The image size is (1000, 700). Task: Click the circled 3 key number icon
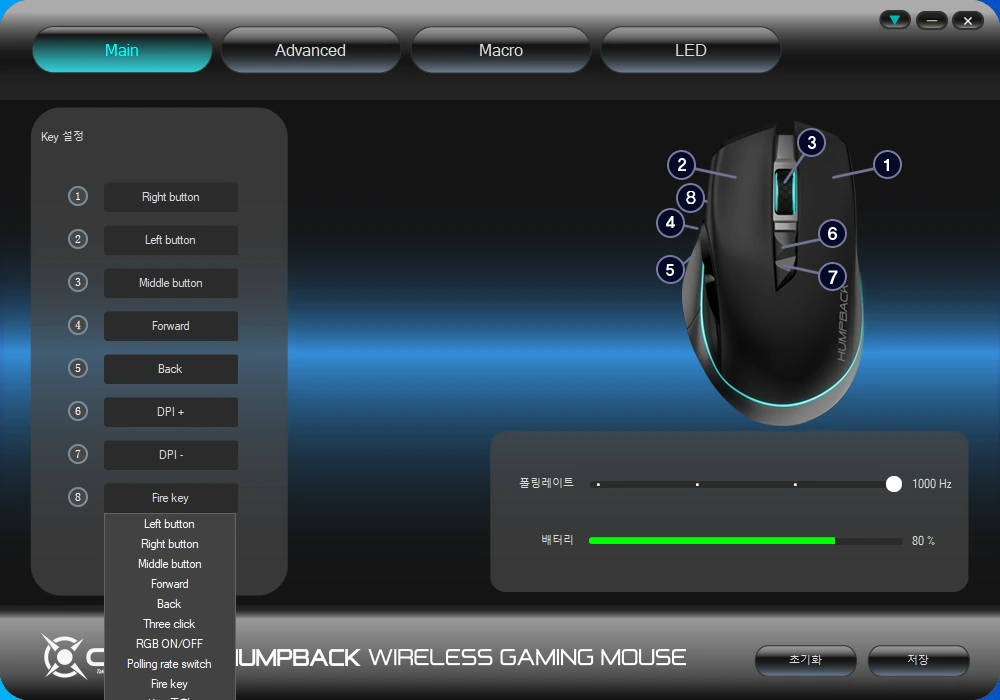[x=78, y=282]
